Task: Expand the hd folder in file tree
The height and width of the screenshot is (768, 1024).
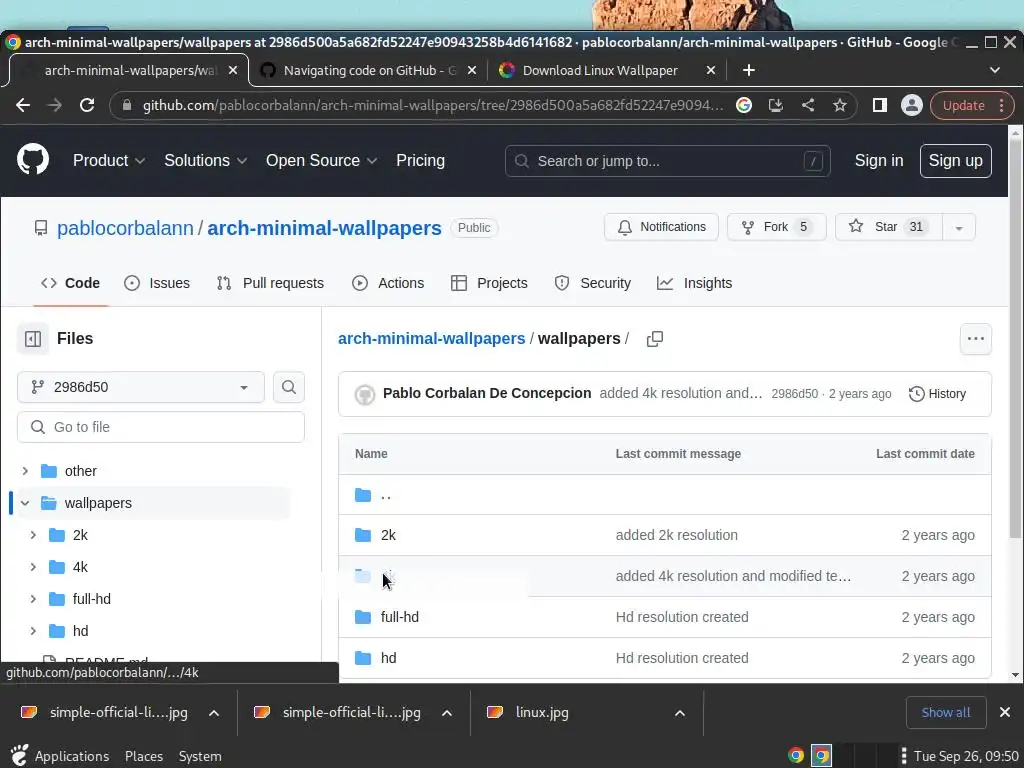Action: click(x=33, y=631)
